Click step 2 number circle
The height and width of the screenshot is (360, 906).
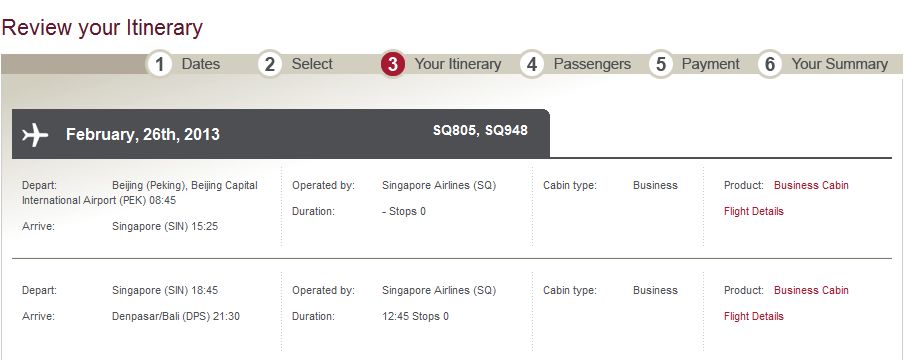pos(269,65)
